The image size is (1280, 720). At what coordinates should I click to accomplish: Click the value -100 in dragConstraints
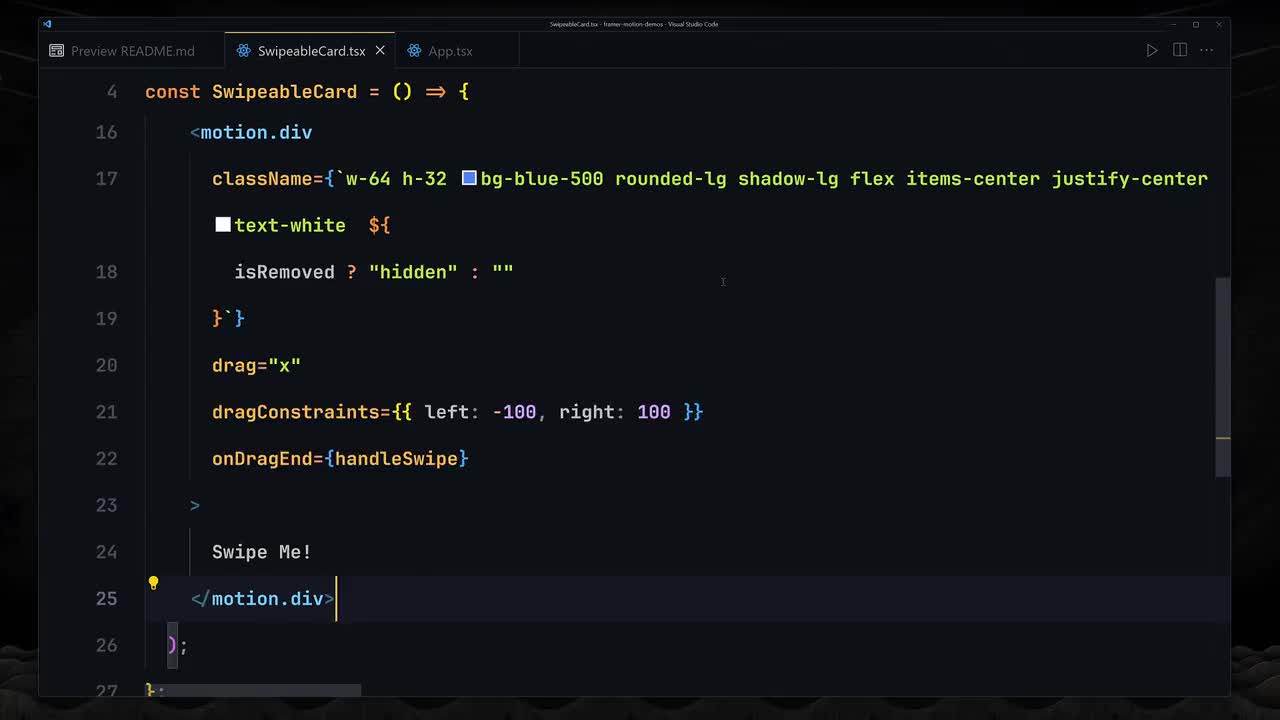click(514, 412)
